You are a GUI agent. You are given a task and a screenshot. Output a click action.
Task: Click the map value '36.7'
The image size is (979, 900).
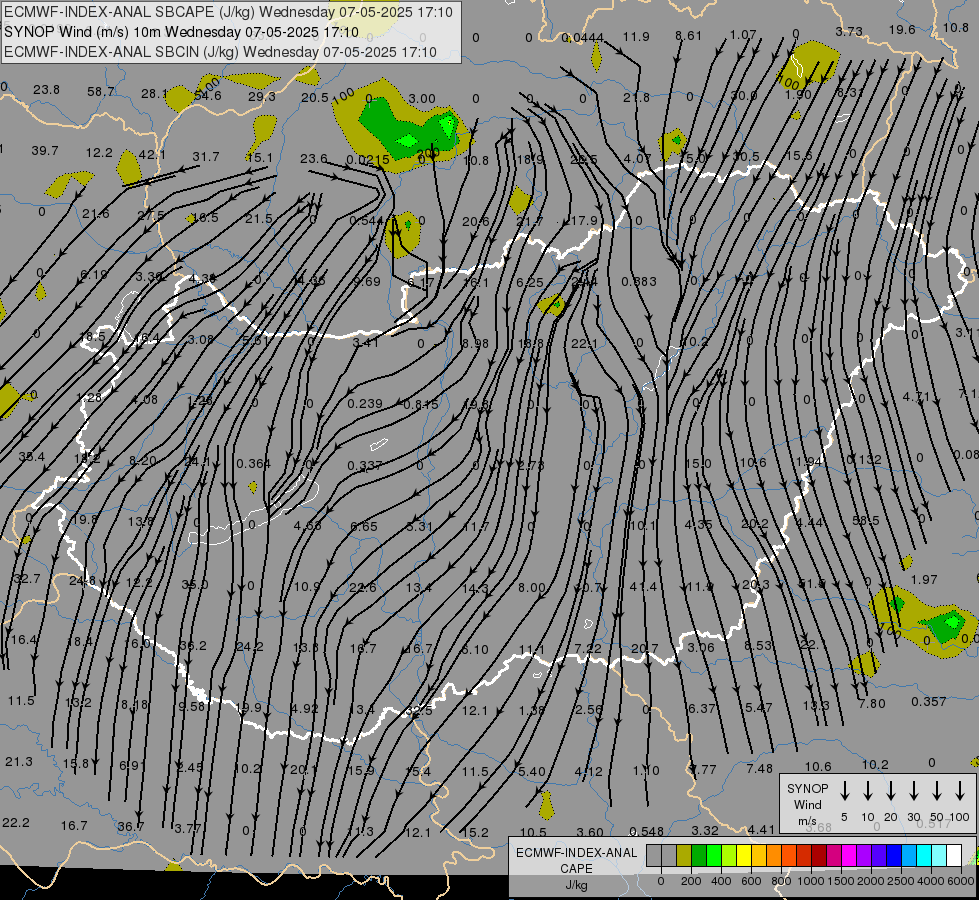coord(131,826)
